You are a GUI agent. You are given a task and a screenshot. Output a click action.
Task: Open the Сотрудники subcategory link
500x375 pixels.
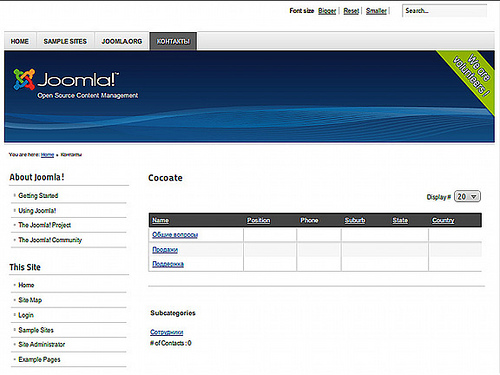[167, 332]
